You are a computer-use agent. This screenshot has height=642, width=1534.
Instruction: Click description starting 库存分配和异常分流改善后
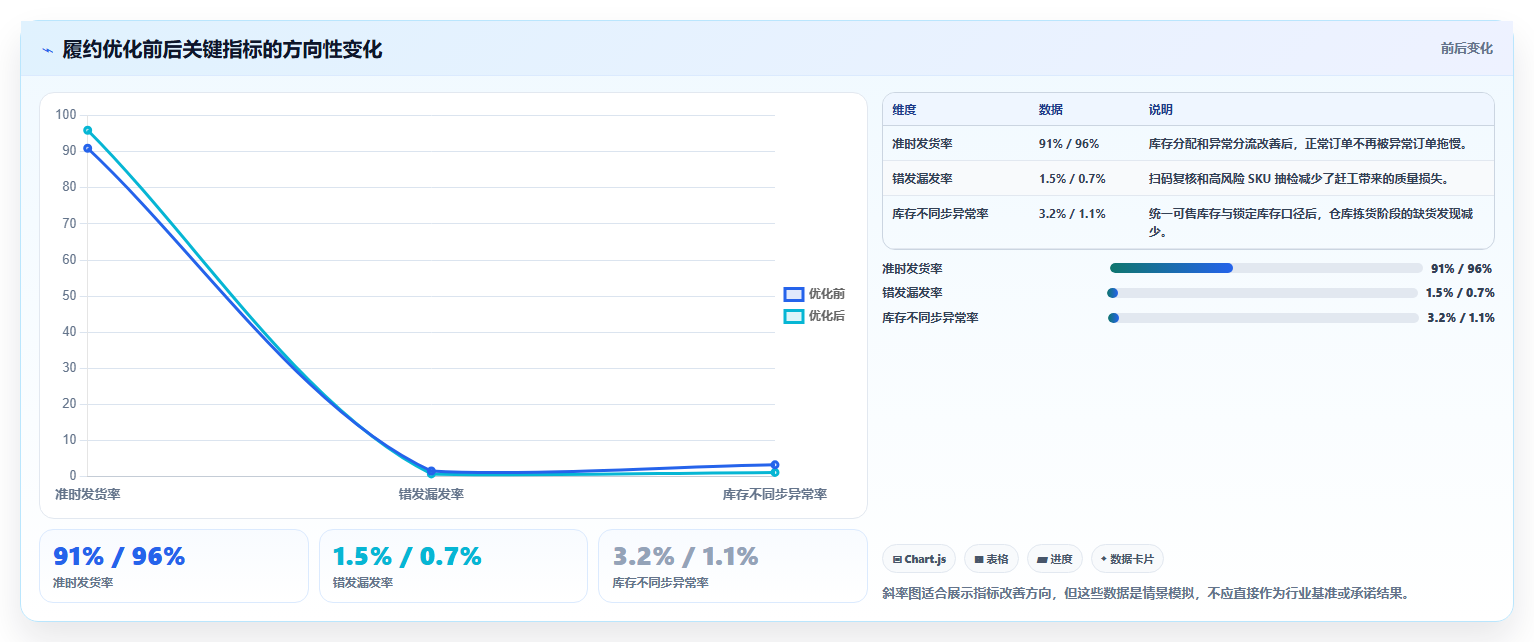pos(1308,144)
